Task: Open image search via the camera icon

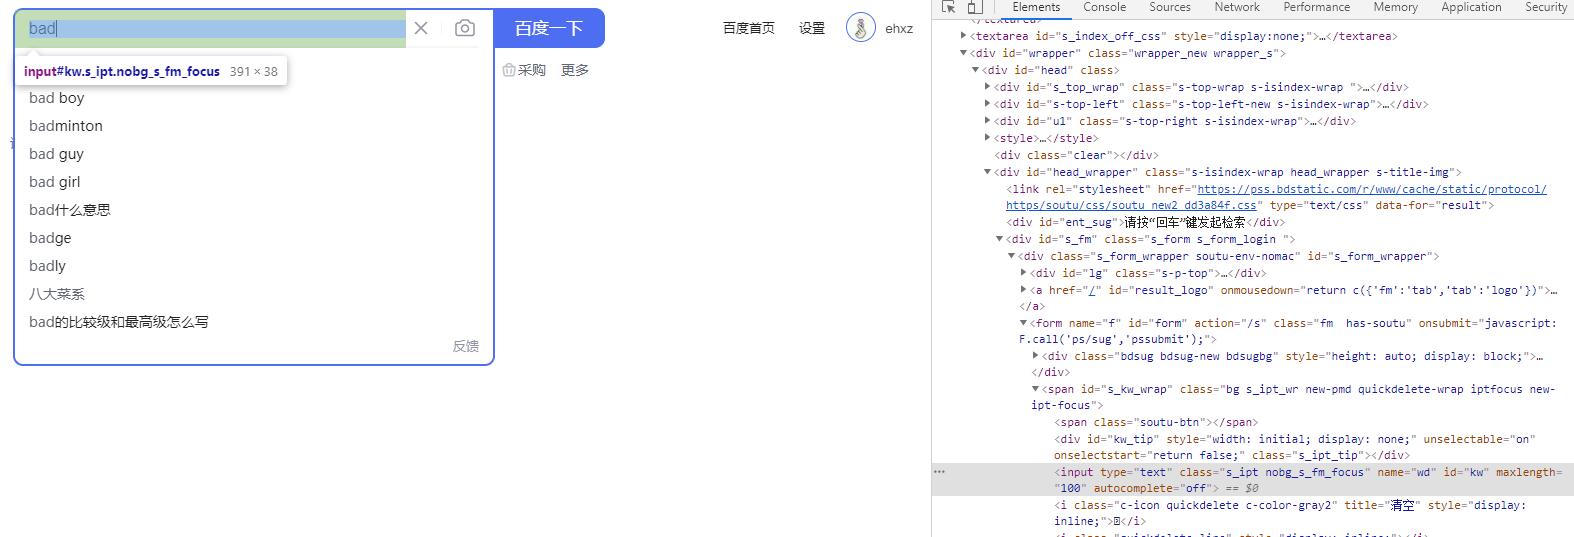Action: (x=464, y=28)
